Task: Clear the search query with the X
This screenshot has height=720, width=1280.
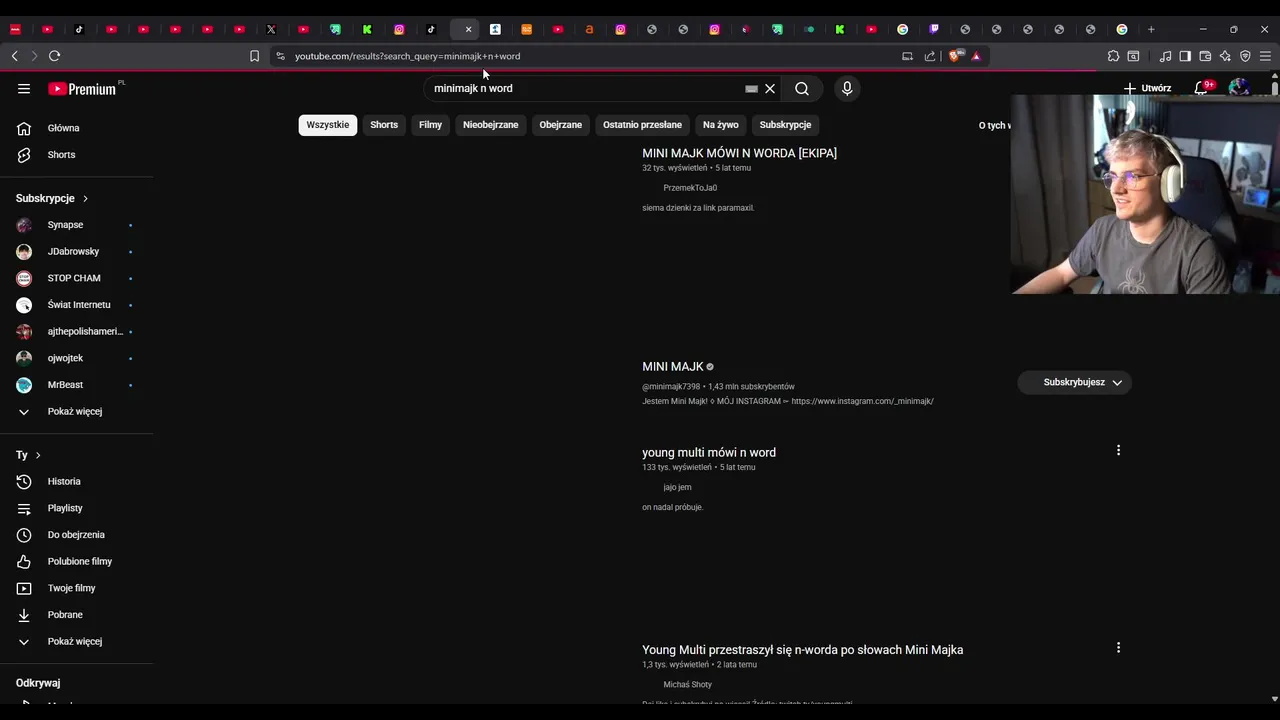Action: click(x=770, y=89)
